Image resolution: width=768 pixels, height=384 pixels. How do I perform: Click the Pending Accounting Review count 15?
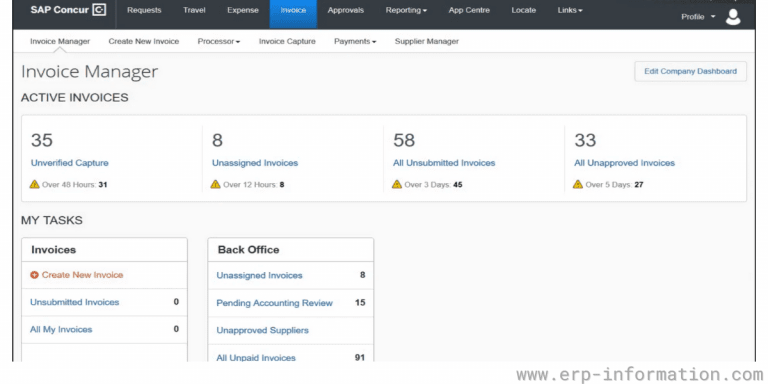coord(360,303)
